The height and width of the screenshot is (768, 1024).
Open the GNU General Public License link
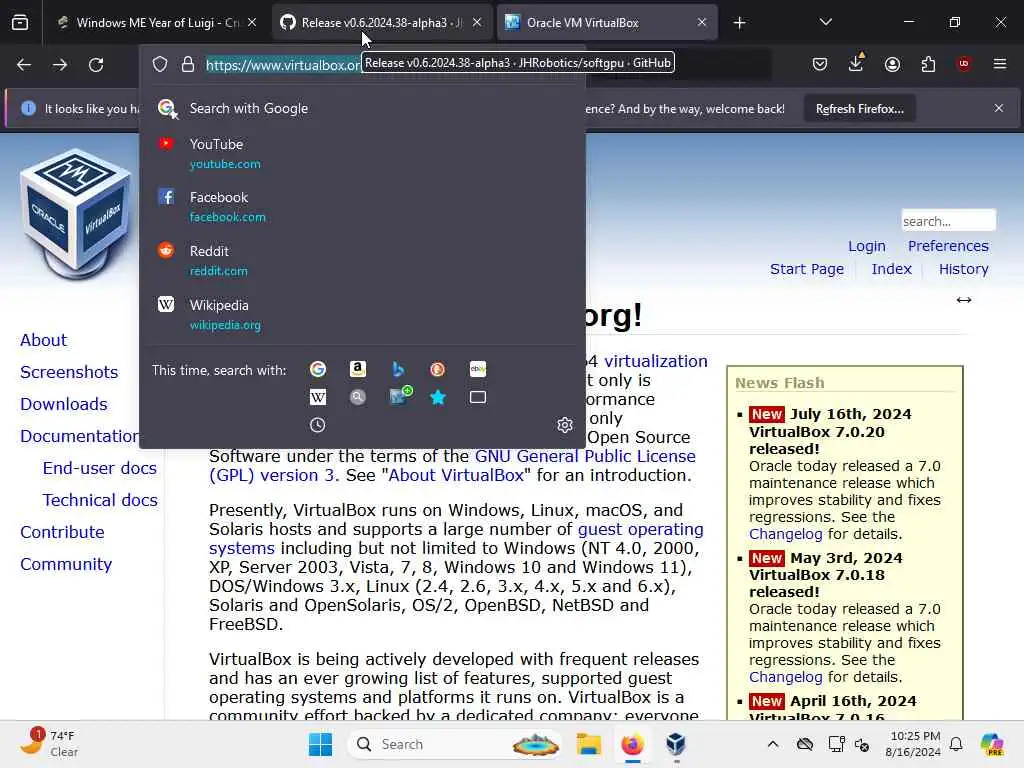[584, 456]
